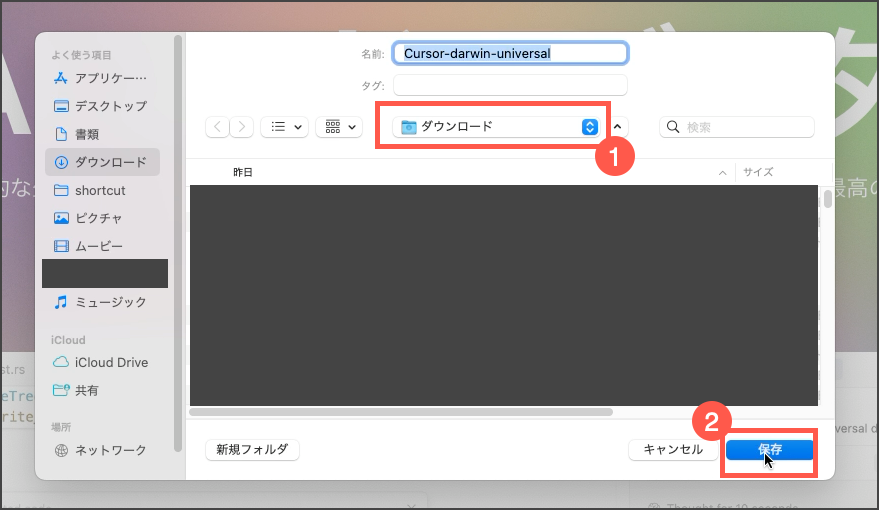Viewport: 879px width, 510px height.
Task: Select Music (ミュージック) in sidebar
Action: pyautogui.click(x=101, y=302)
